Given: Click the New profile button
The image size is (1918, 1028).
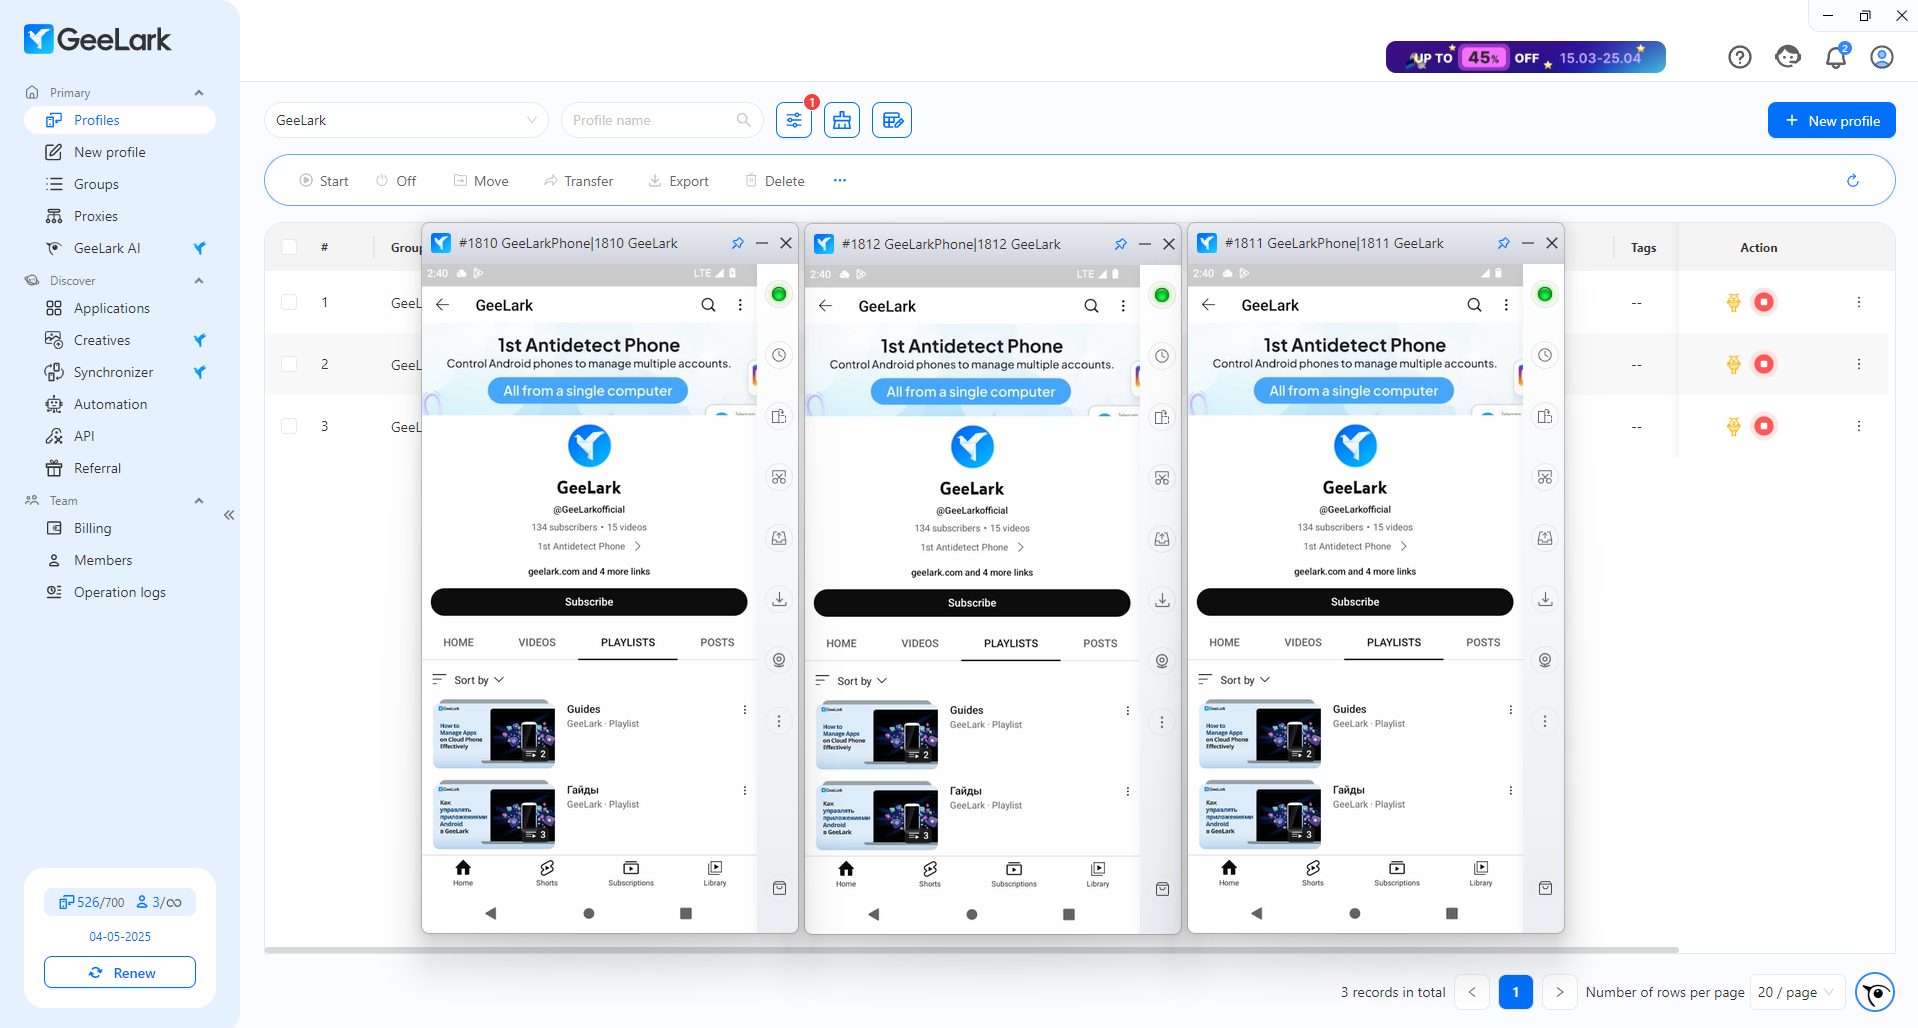Looking at the screenshot, I should (x=1832, y=120).
